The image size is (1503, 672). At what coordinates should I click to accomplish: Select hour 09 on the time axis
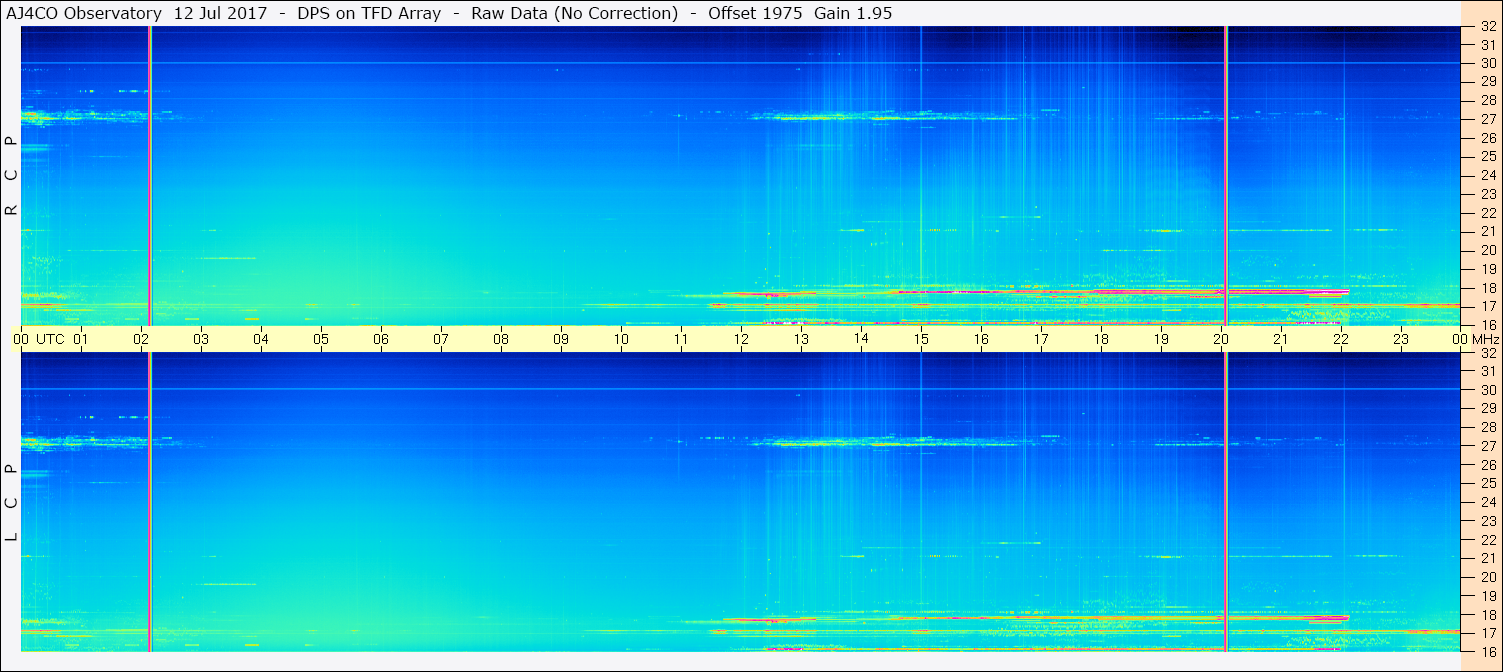point(561,339)
